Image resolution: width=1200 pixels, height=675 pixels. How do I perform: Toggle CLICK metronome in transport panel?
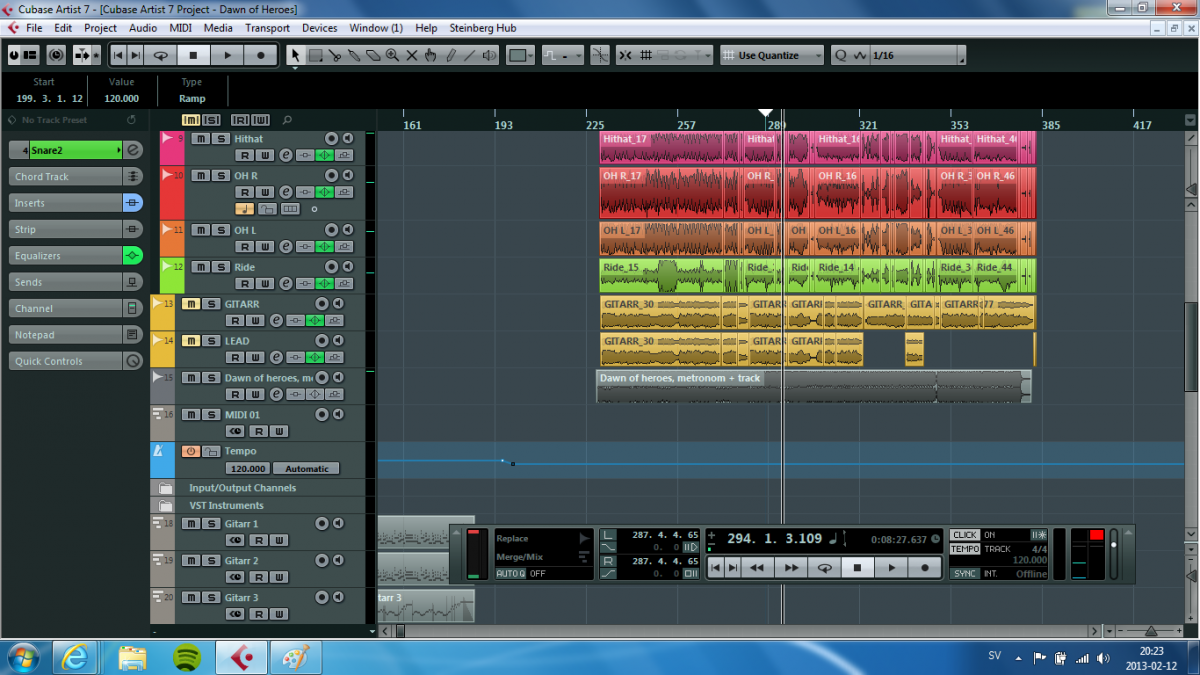(964, 535)
